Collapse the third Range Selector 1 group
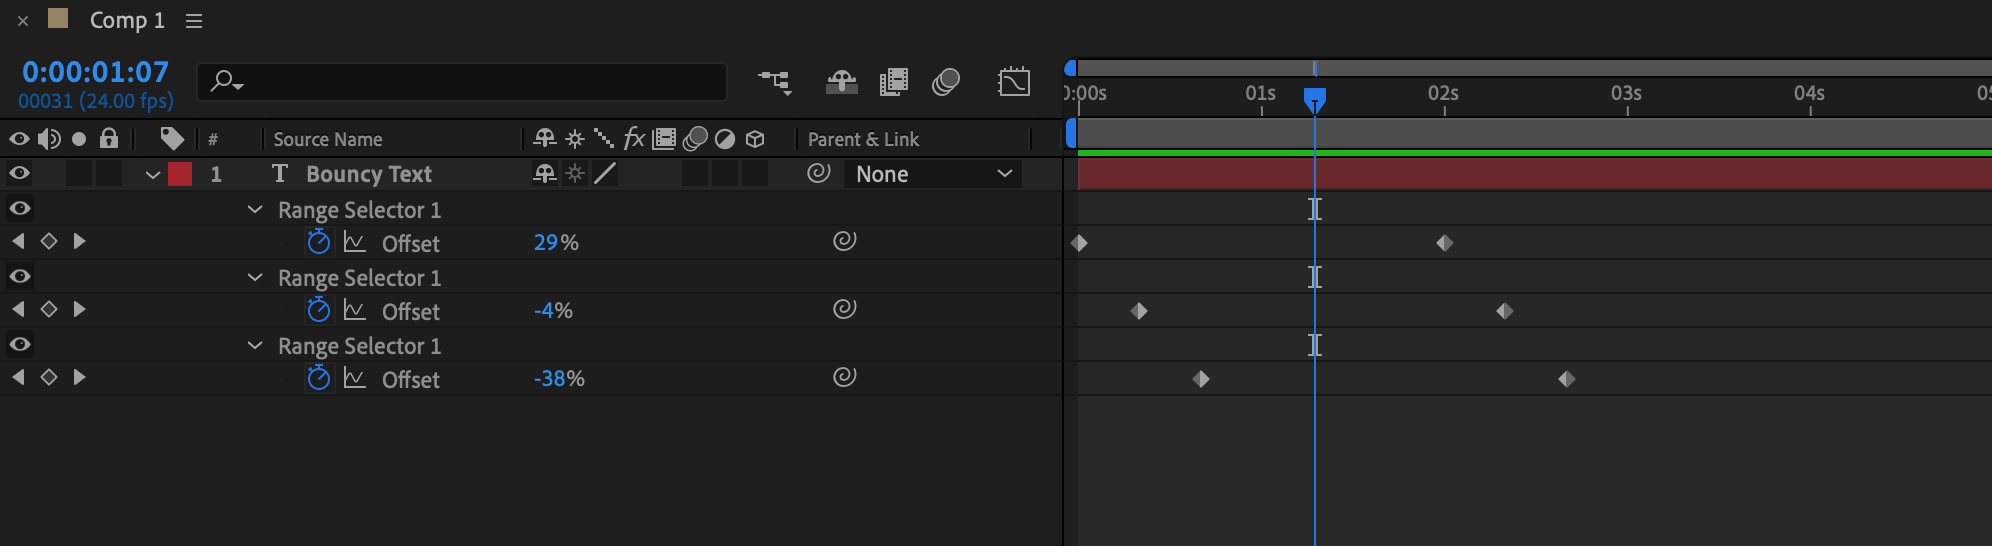 tap(255, 346)
